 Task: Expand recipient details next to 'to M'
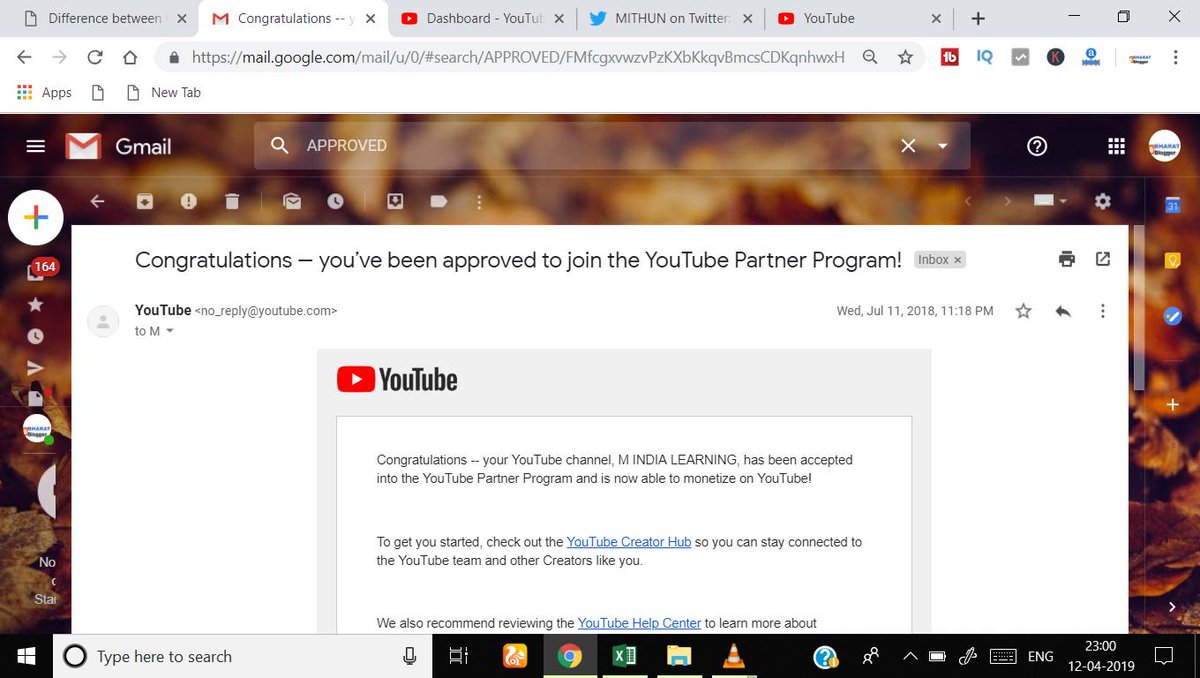coord(169,331)
